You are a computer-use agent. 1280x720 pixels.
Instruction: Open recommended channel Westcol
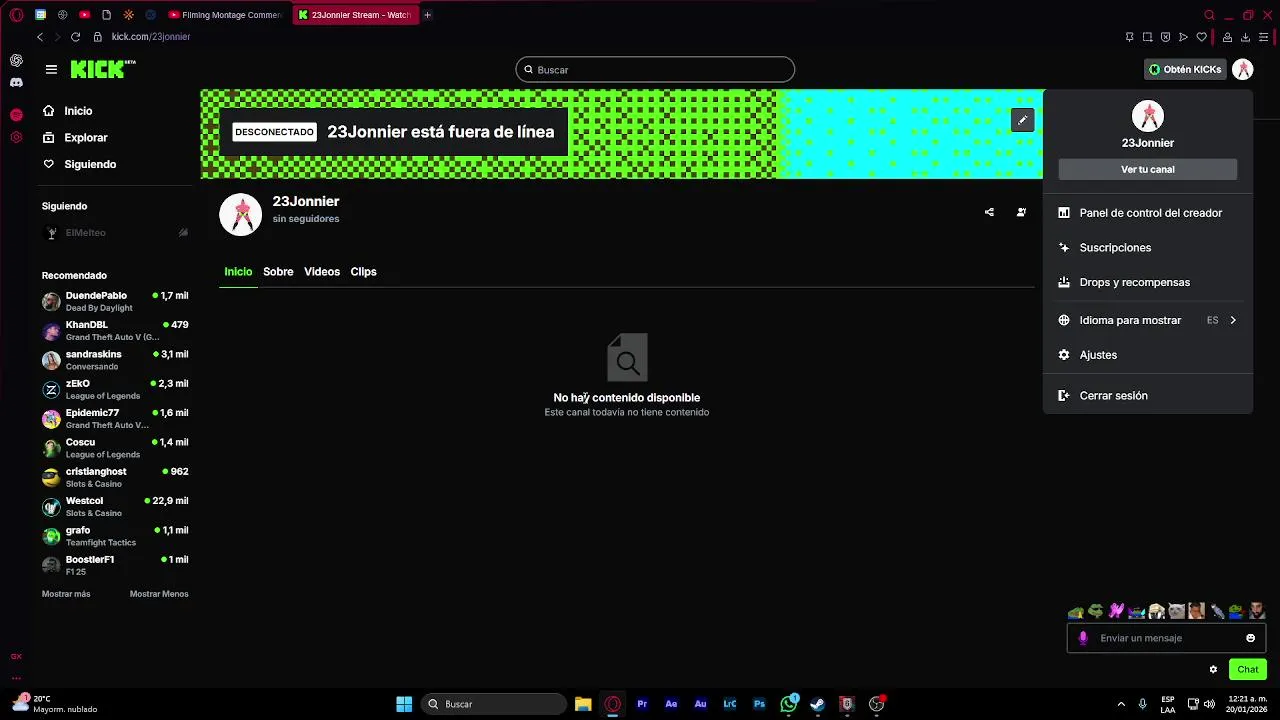point(115,506)
